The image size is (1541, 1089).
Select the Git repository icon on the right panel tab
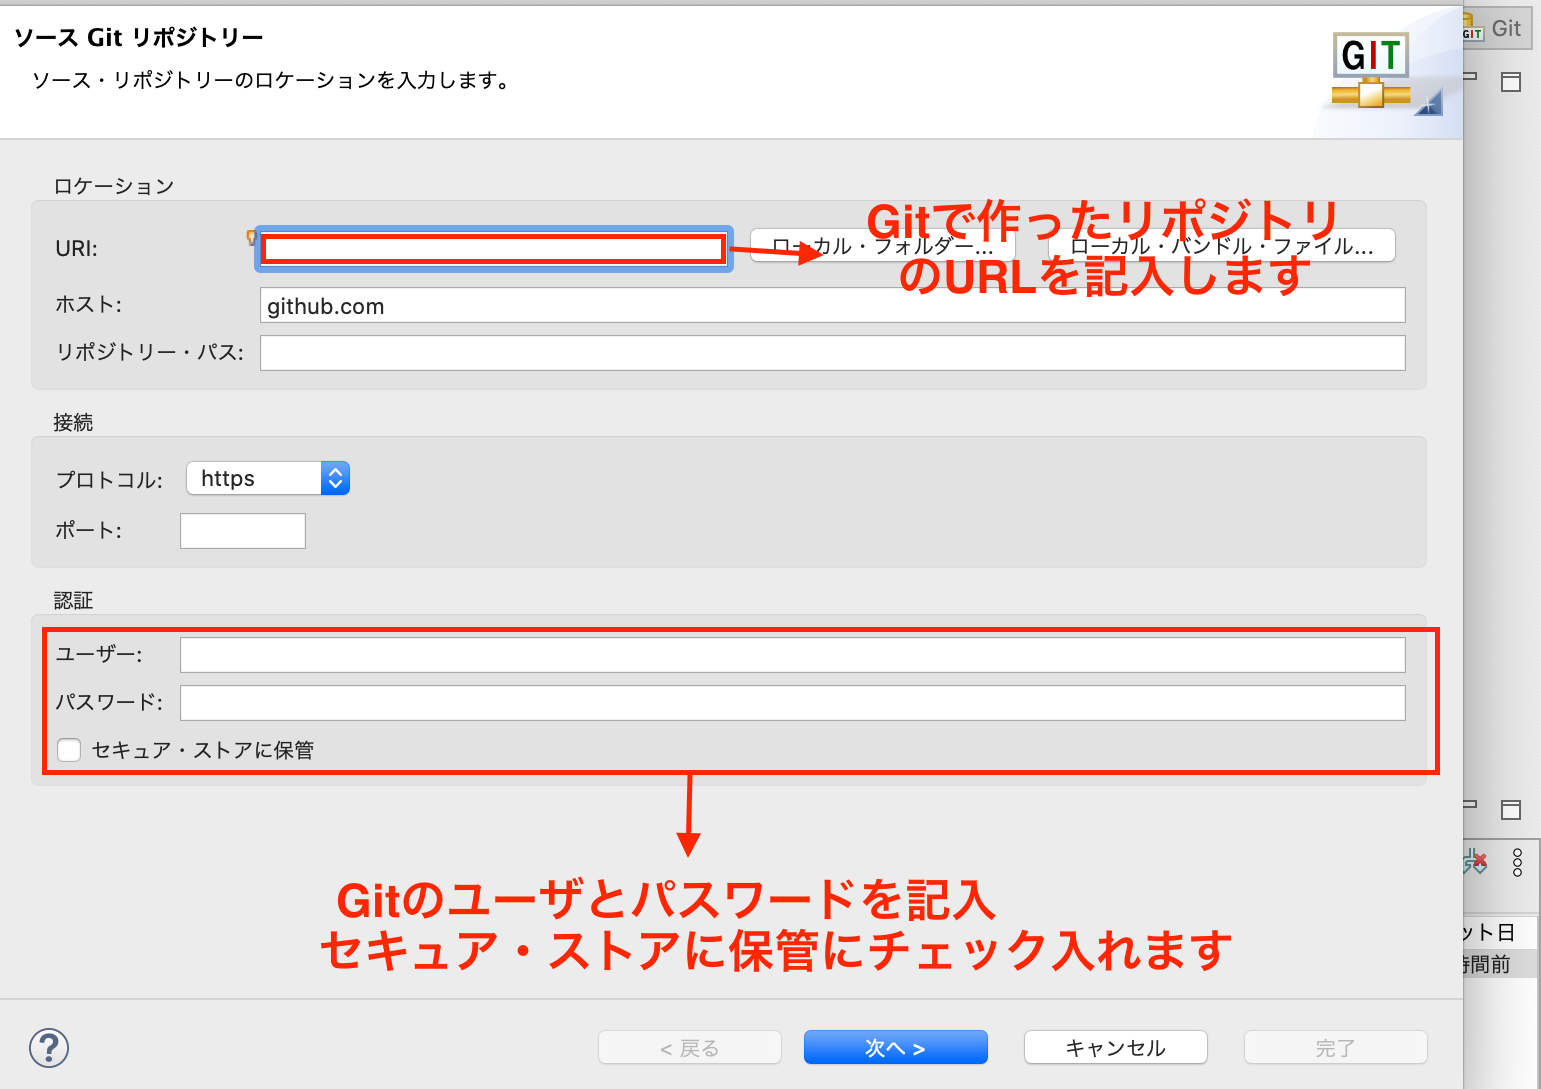point(1473,28)
